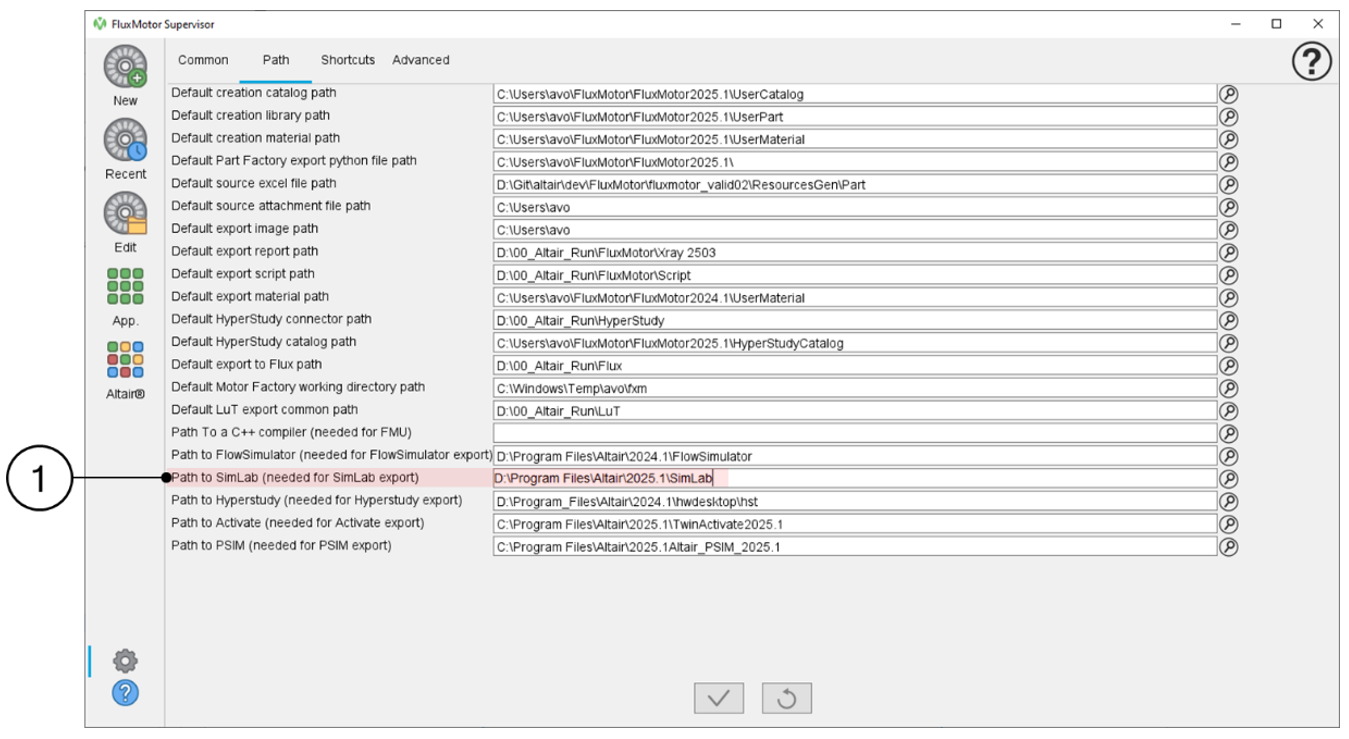This screenshot has height=739, width=1349.
Task: Browse for Default source excel file path
Action: [x=1229, y=185]
